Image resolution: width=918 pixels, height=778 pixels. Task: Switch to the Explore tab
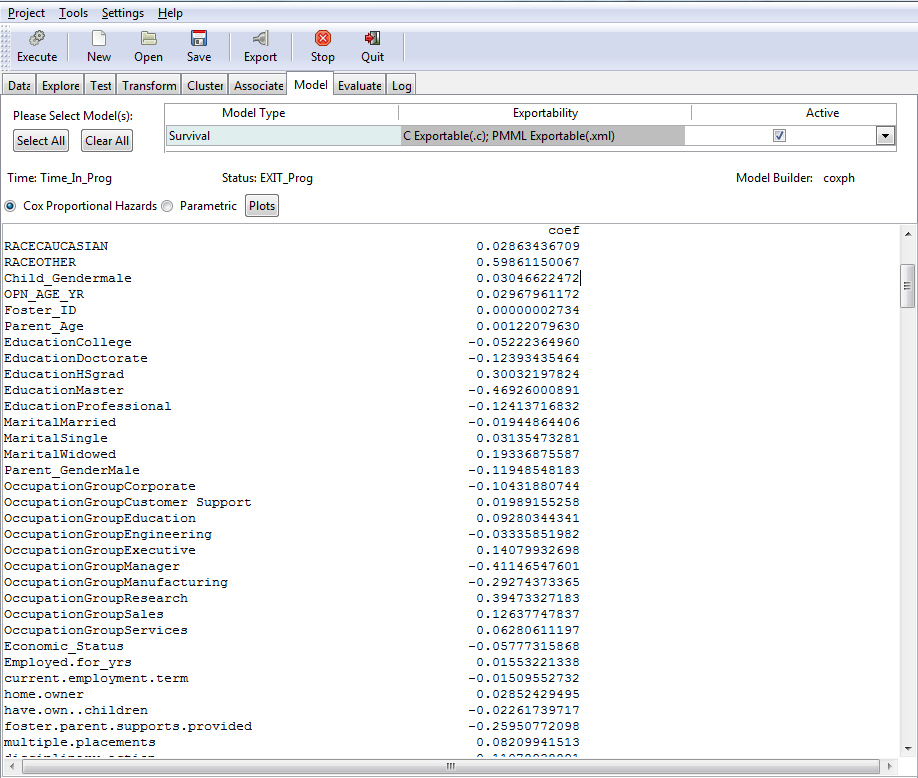coord(61,85)
